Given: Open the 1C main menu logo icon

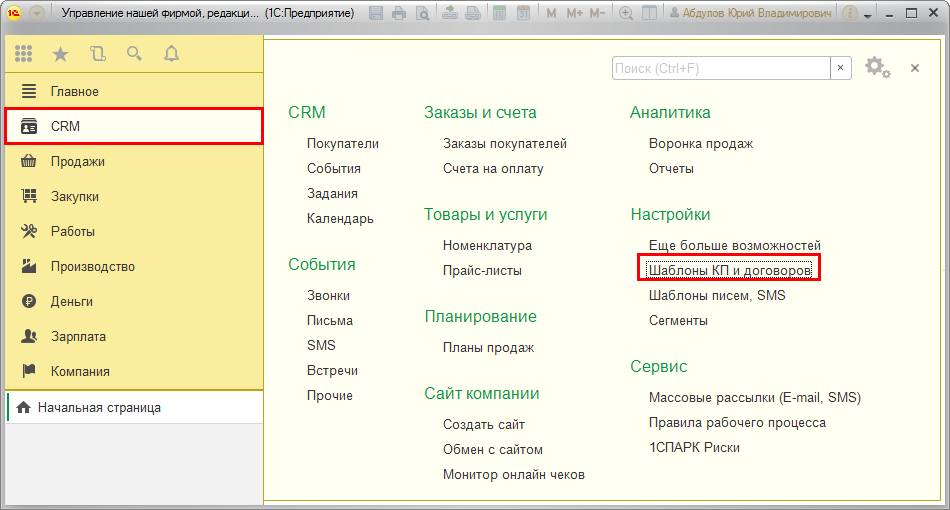Looking at the screenshot, I should click(x=13, y=12).
